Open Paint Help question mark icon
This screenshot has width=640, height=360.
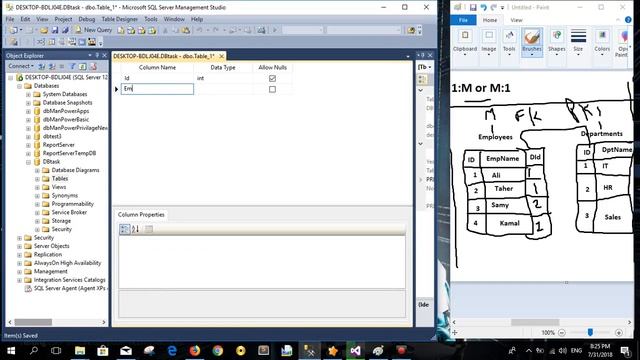628,20
